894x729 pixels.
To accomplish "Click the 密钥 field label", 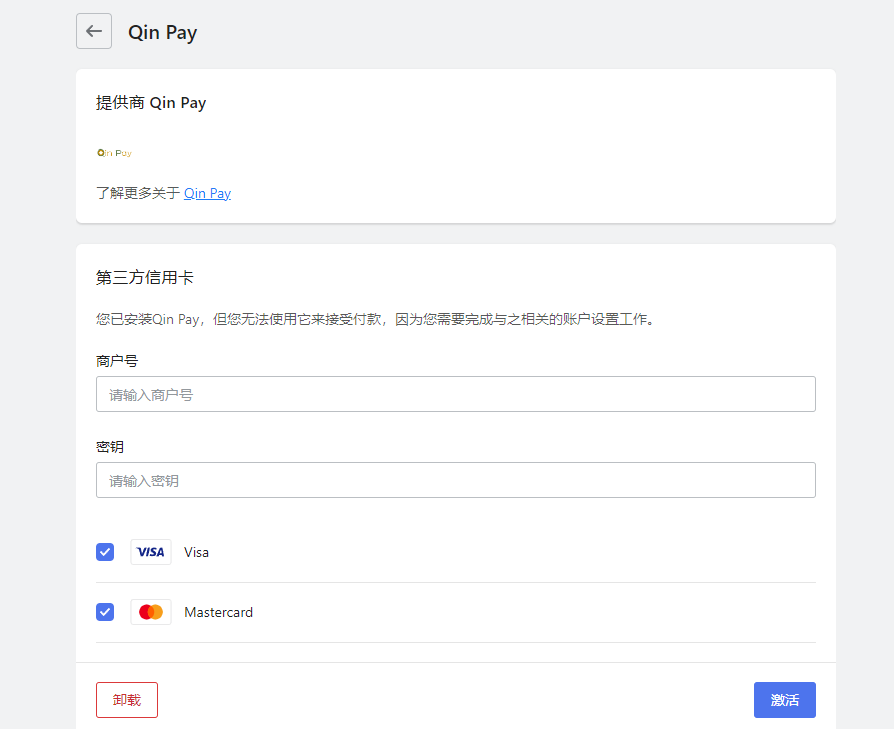I will 110,447.
